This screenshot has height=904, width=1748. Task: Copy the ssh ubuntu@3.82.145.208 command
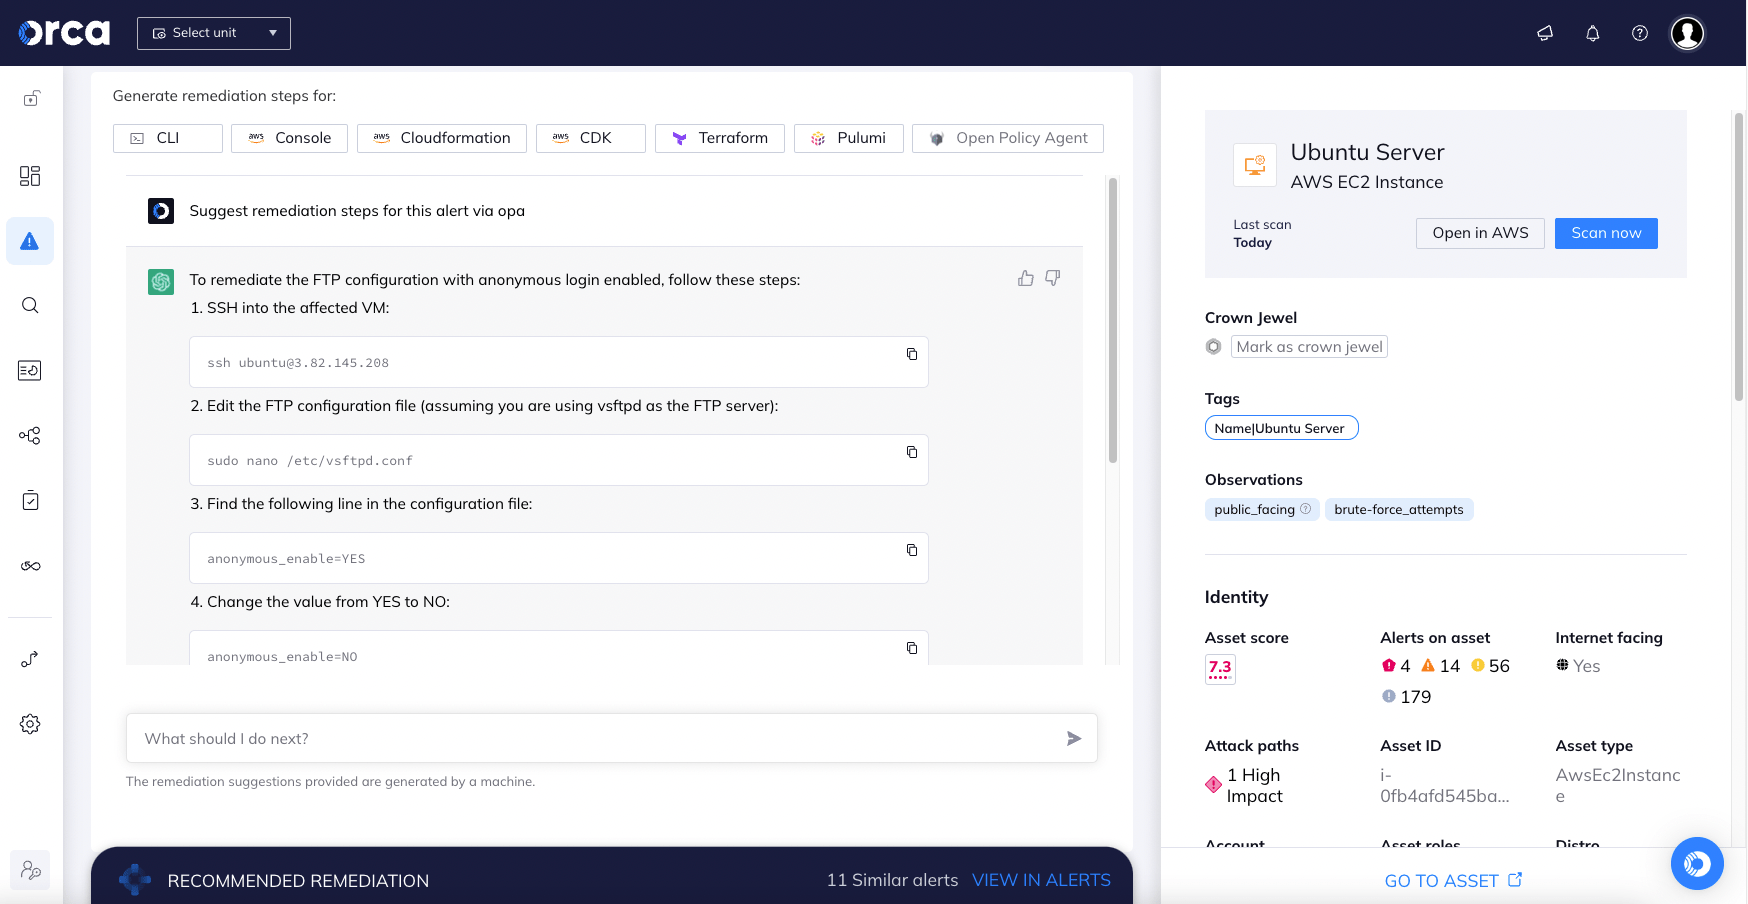coord(911,354)
